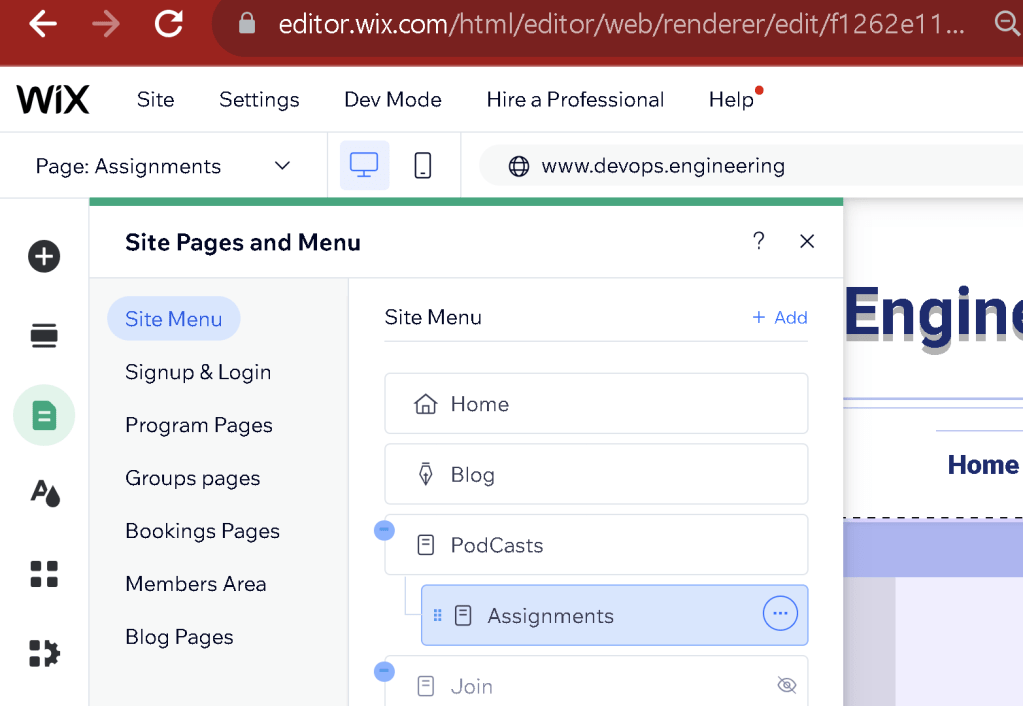Close the Site Pages and Menu panel
The image size is (1023, 706).
807,241
